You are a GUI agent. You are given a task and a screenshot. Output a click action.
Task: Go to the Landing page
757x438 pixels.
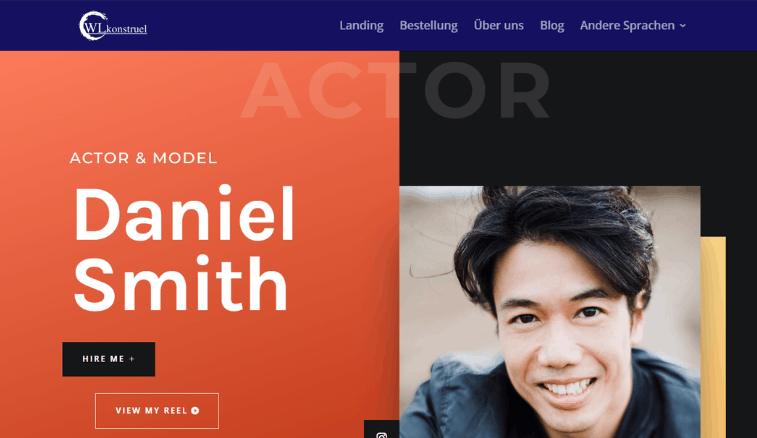(x=361, y=25)
